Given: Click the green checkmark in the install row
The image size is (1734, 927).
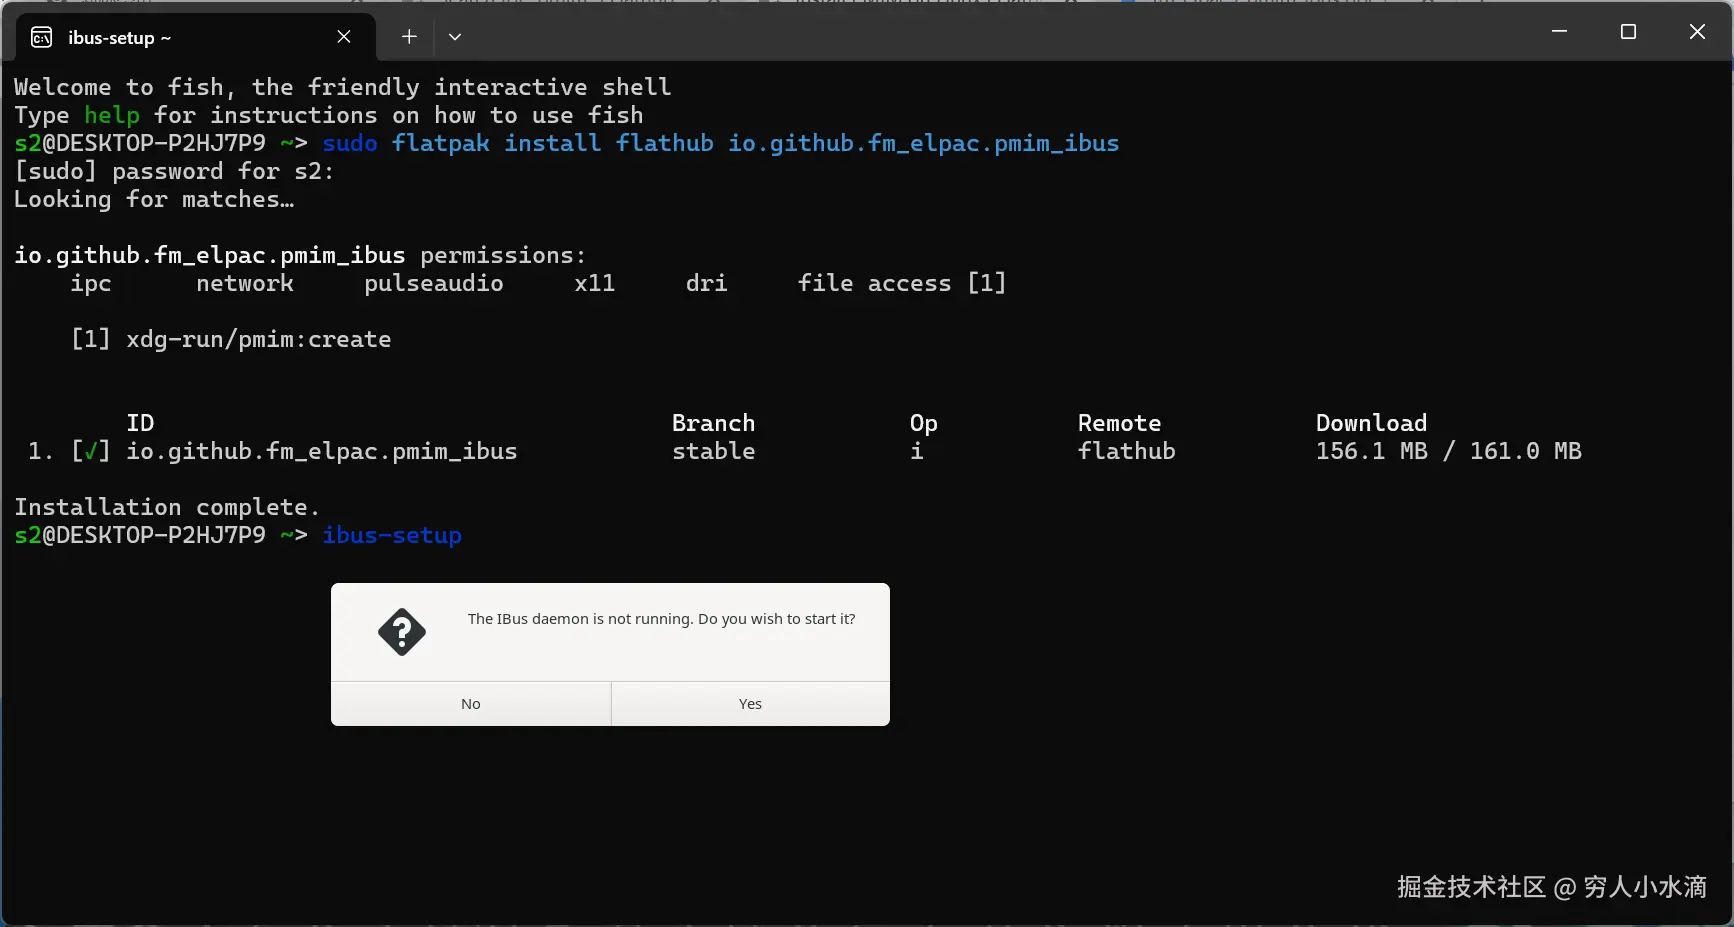Looking at the screenshot, I should tap(91, 451).
